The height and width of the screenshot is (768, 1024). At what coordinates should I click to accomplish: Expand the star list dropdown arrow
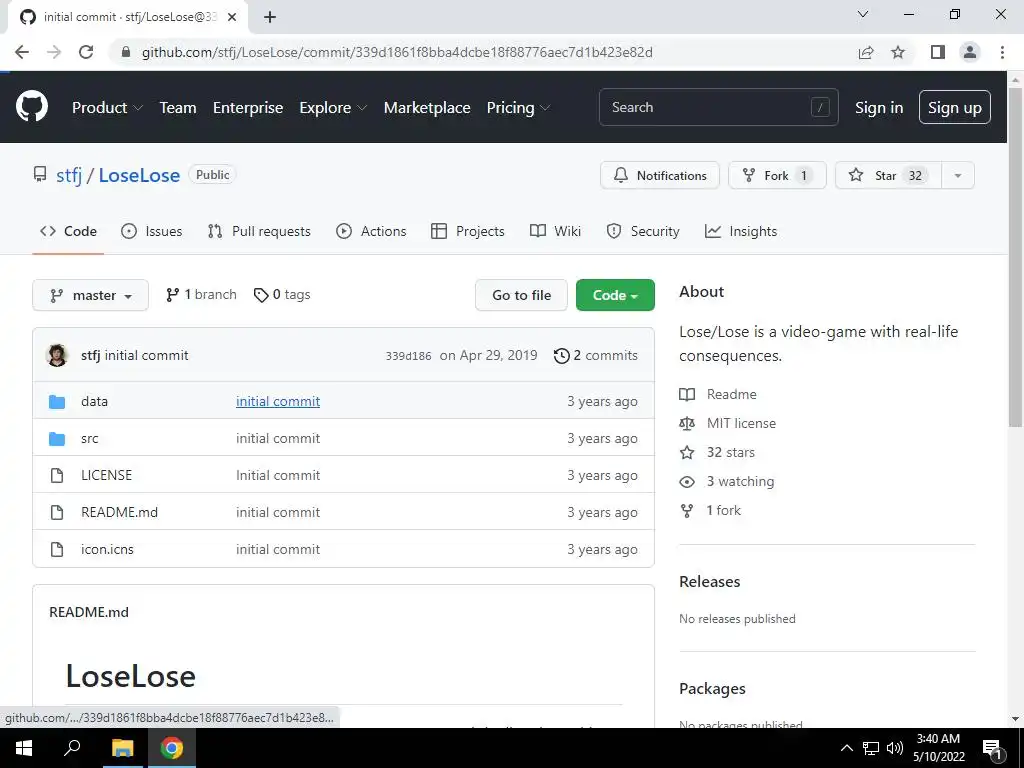click(x=957, y=175)
